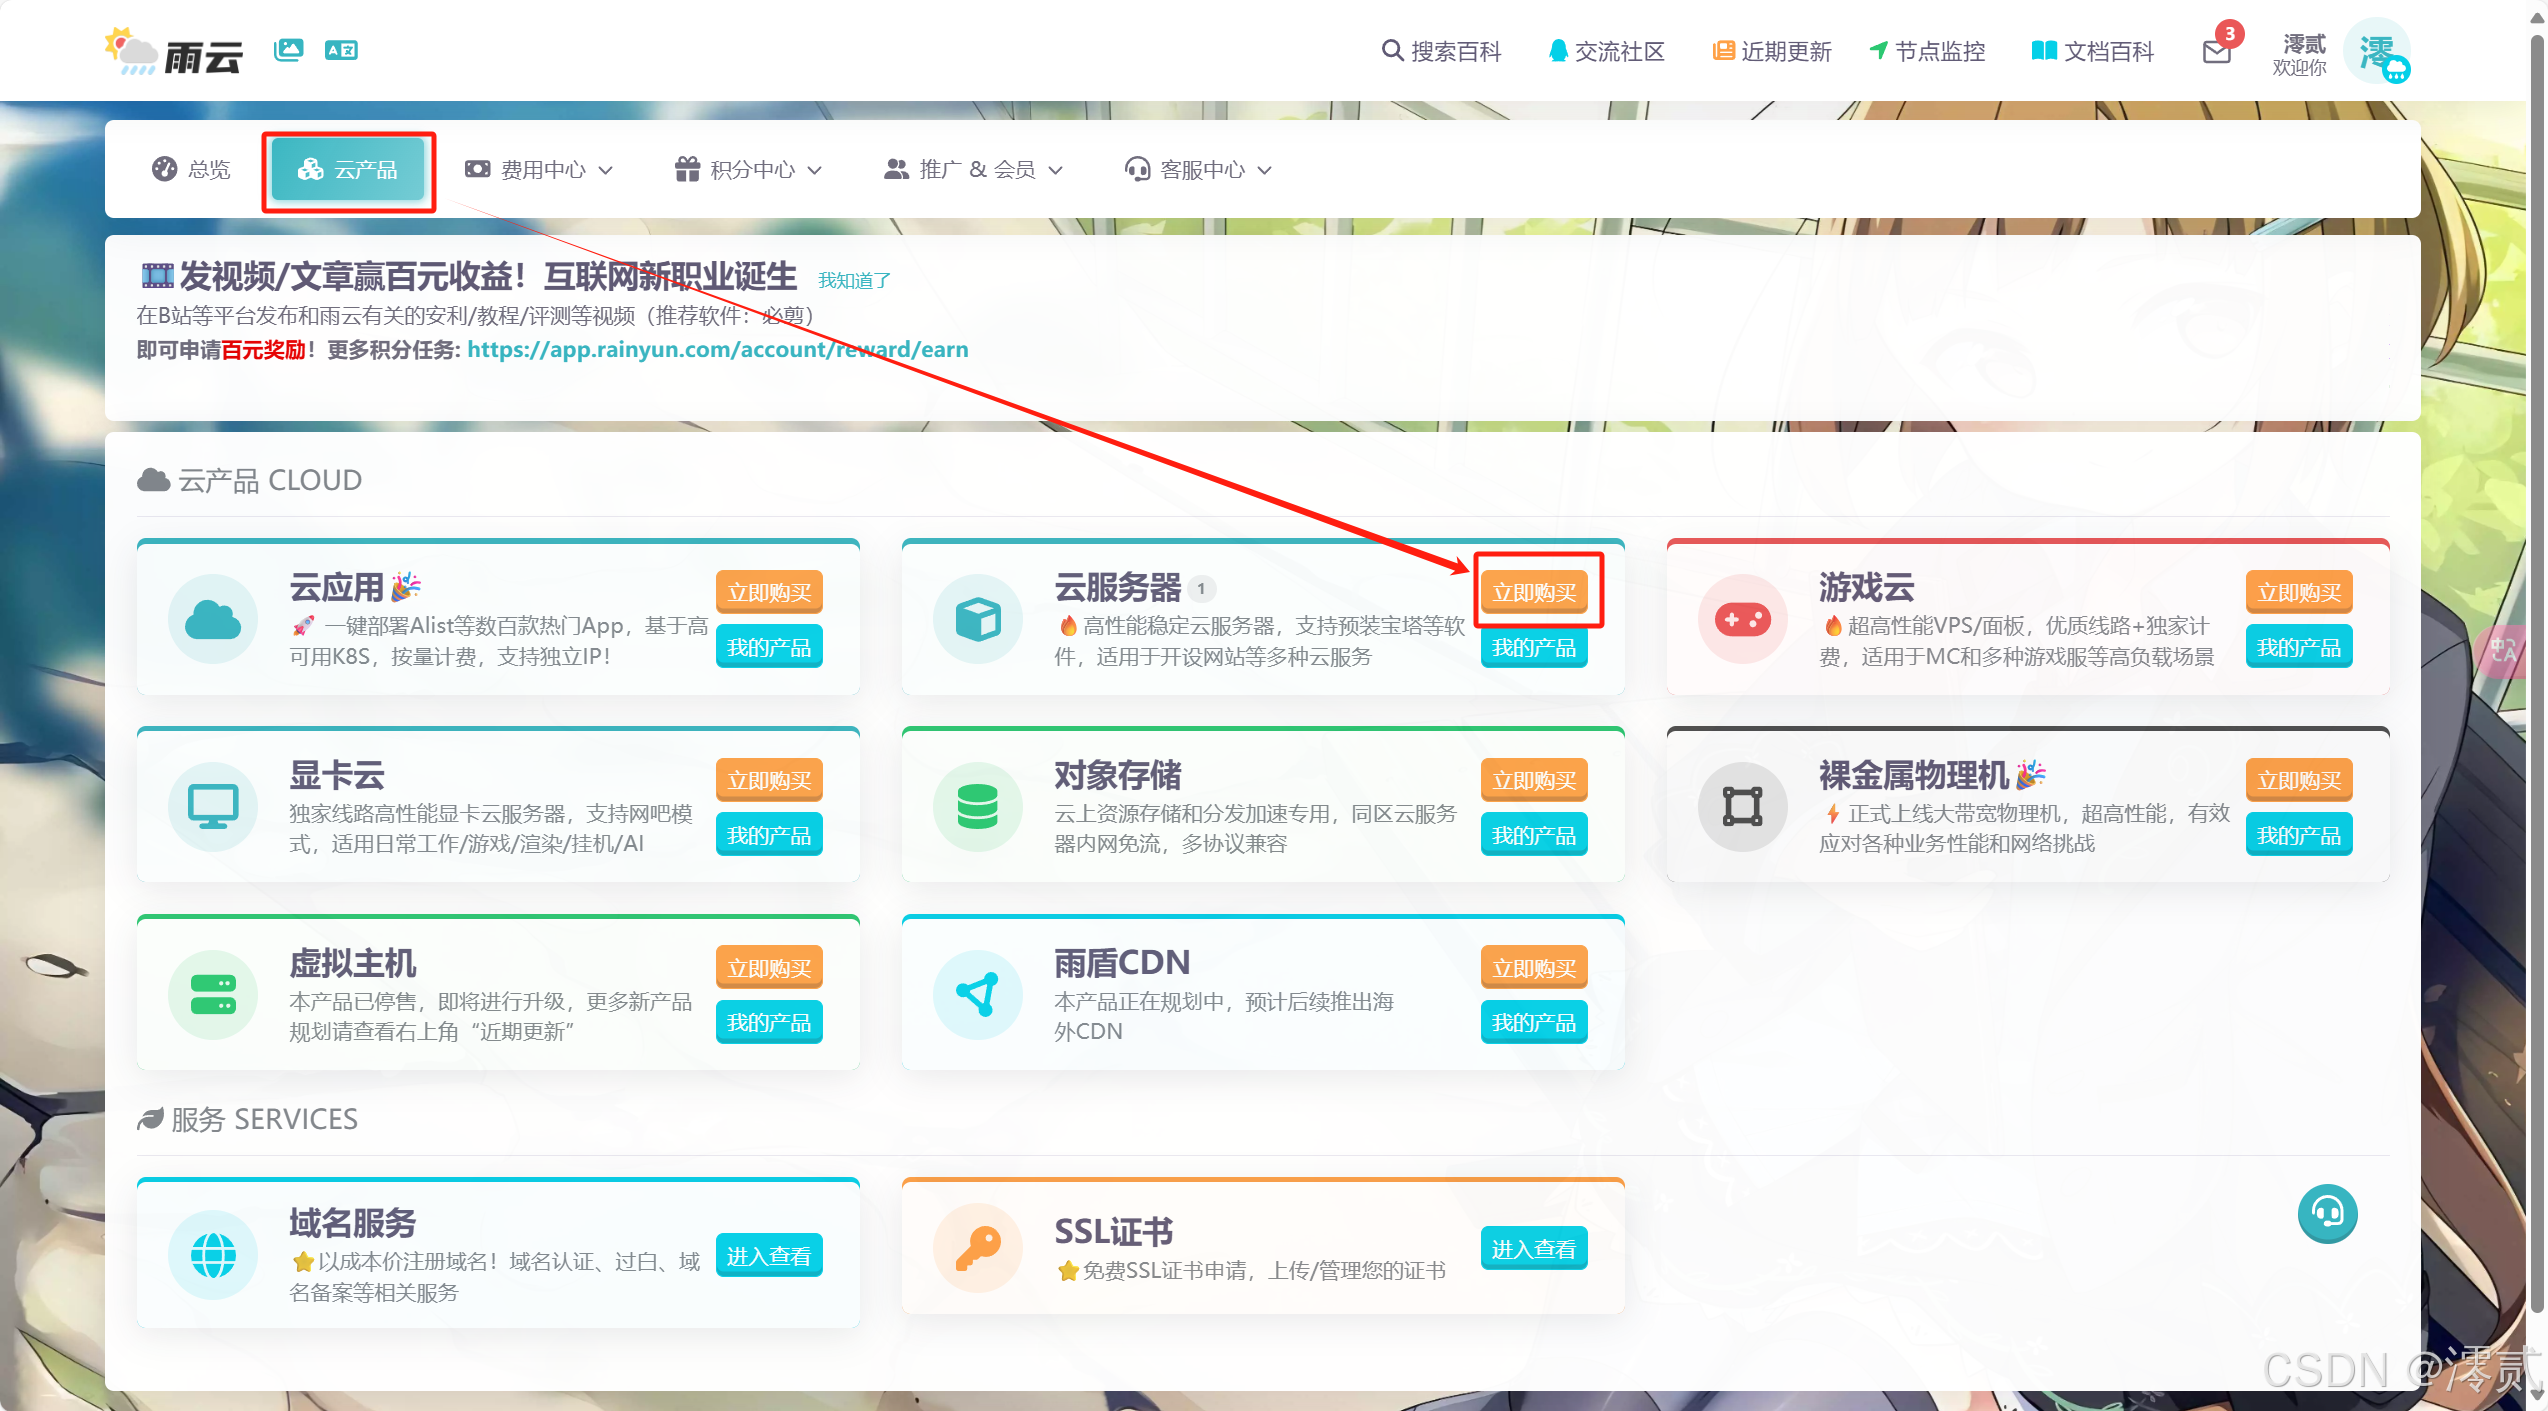Click the 域名服务 globe icon

point(212,1255)
